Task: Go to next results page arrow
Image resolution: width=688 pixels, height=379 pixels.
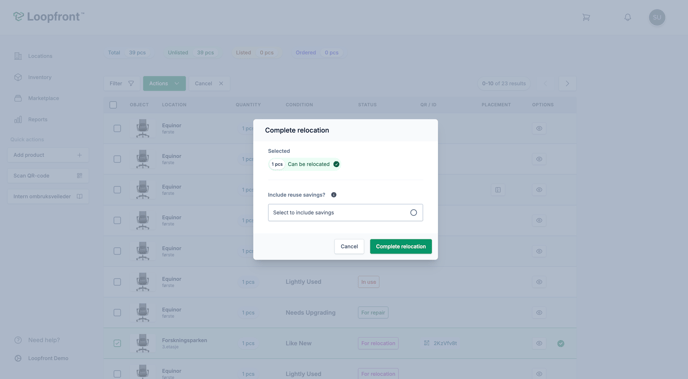Action: 567,83
